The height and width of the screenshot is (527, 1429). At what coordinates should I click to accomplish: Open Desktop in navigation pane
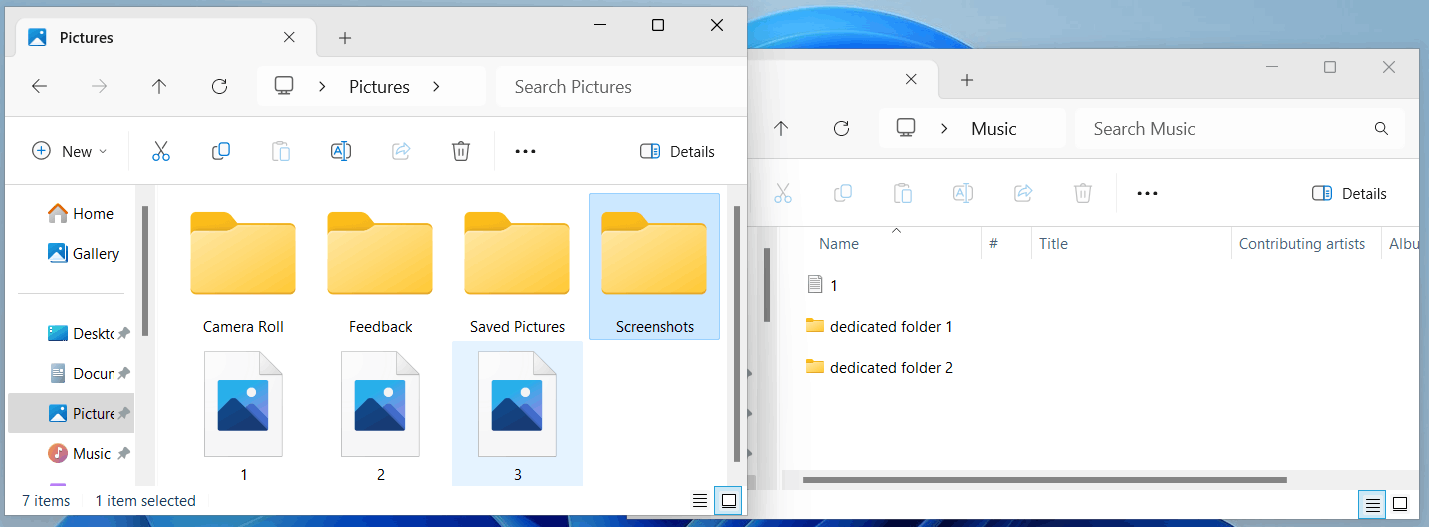81,333
